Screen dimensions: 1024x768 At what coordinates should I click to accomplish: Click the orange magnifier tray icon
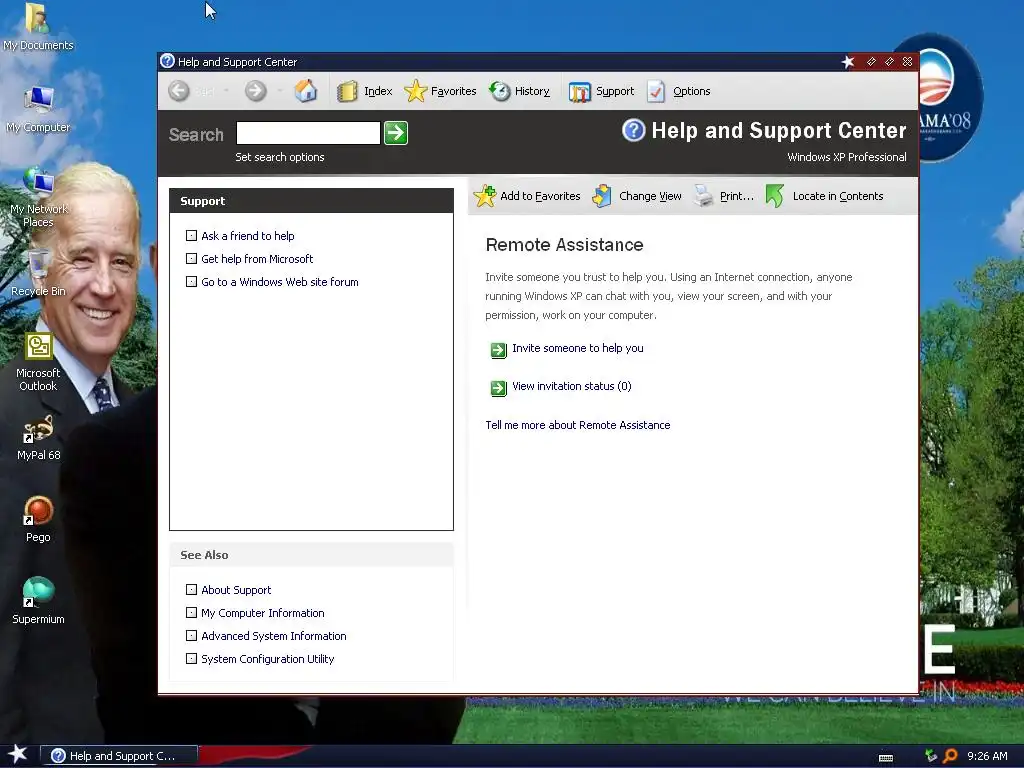(950, 756)
